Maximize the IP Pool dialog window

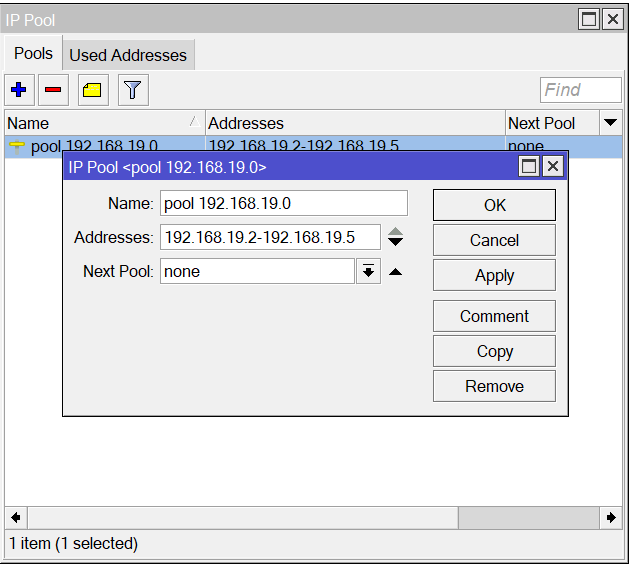point(529,167)
